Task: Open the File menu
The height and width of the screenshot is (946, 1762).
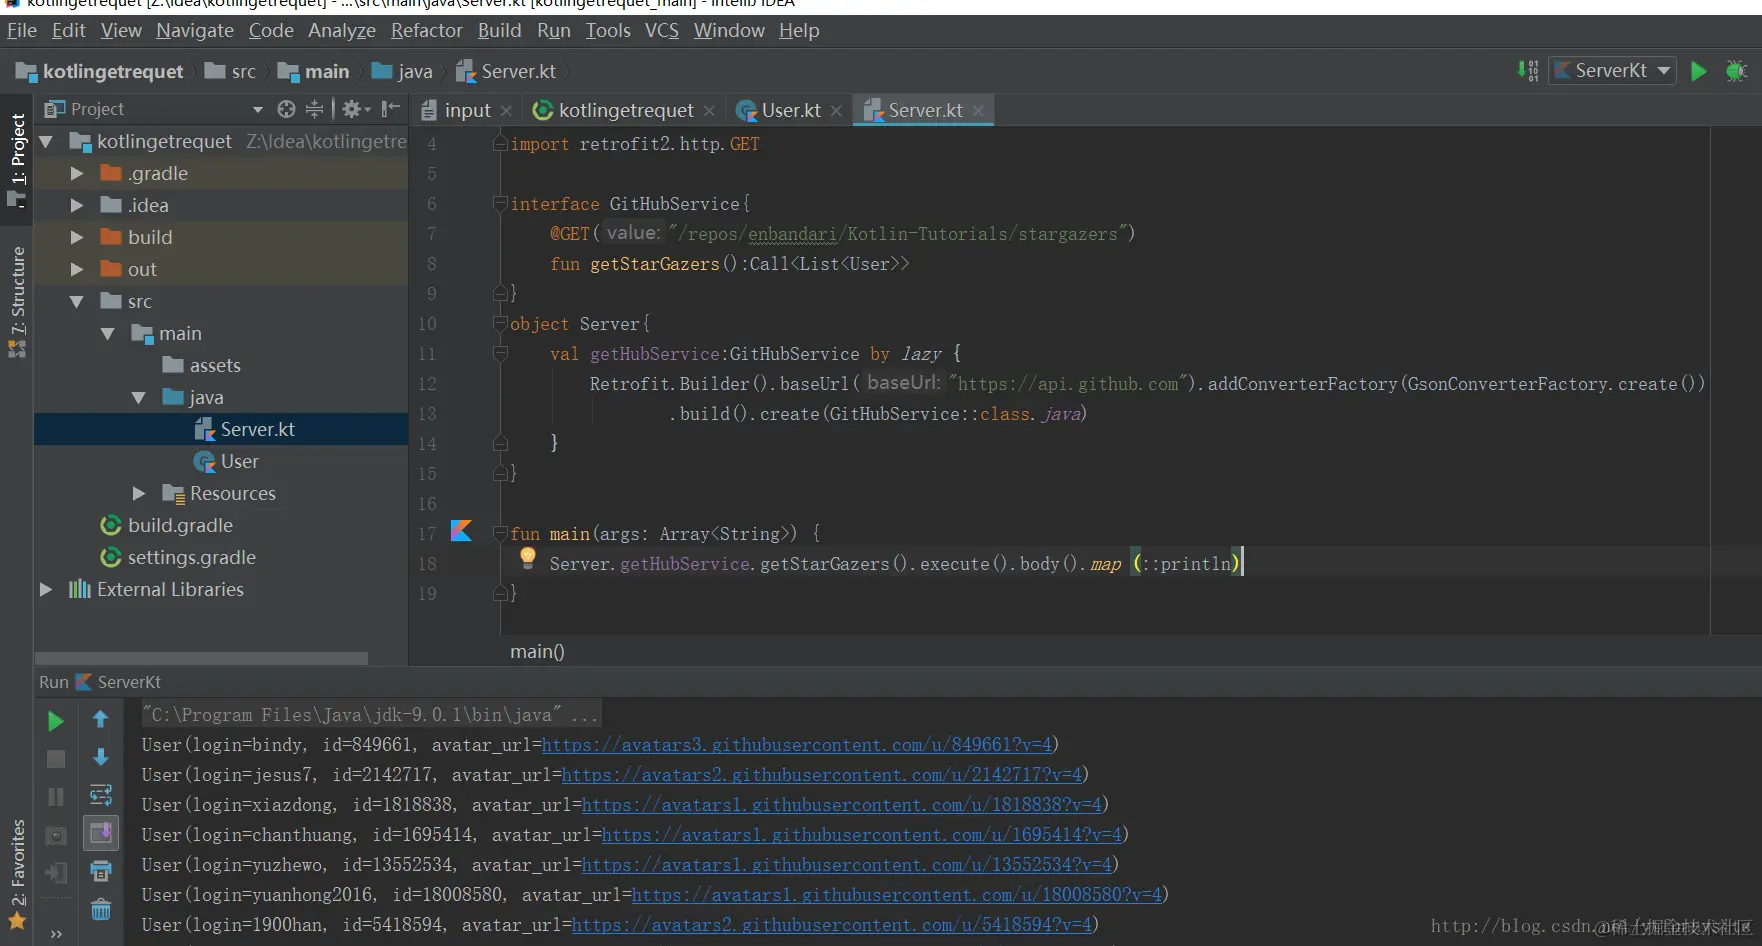Action: point(22,31)
